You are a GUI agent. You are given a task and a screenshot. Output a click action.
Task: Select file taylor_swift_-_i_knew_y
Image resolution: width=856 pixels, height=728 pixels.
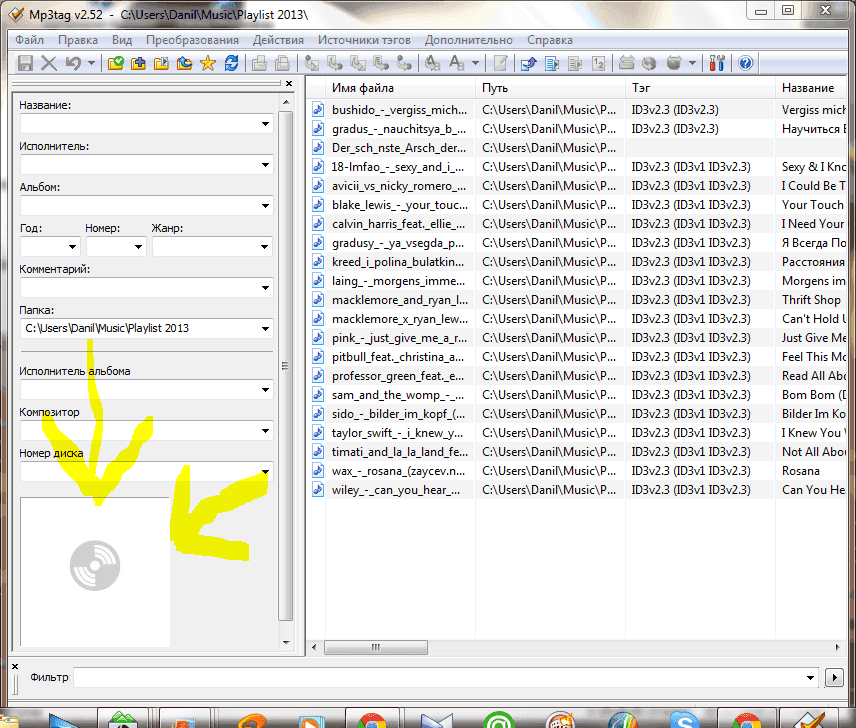(397, 433)
